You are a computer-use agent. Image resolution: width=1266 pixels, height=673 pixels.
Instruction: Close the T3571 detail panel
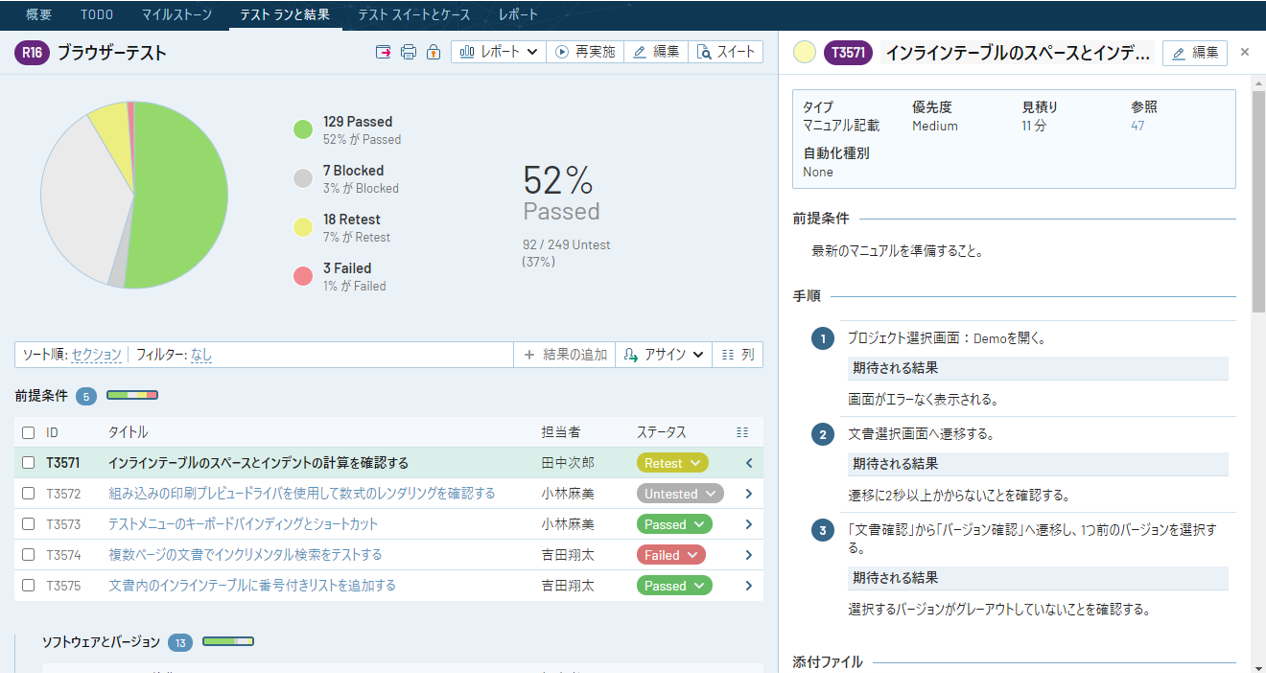tap(1245, 52)
